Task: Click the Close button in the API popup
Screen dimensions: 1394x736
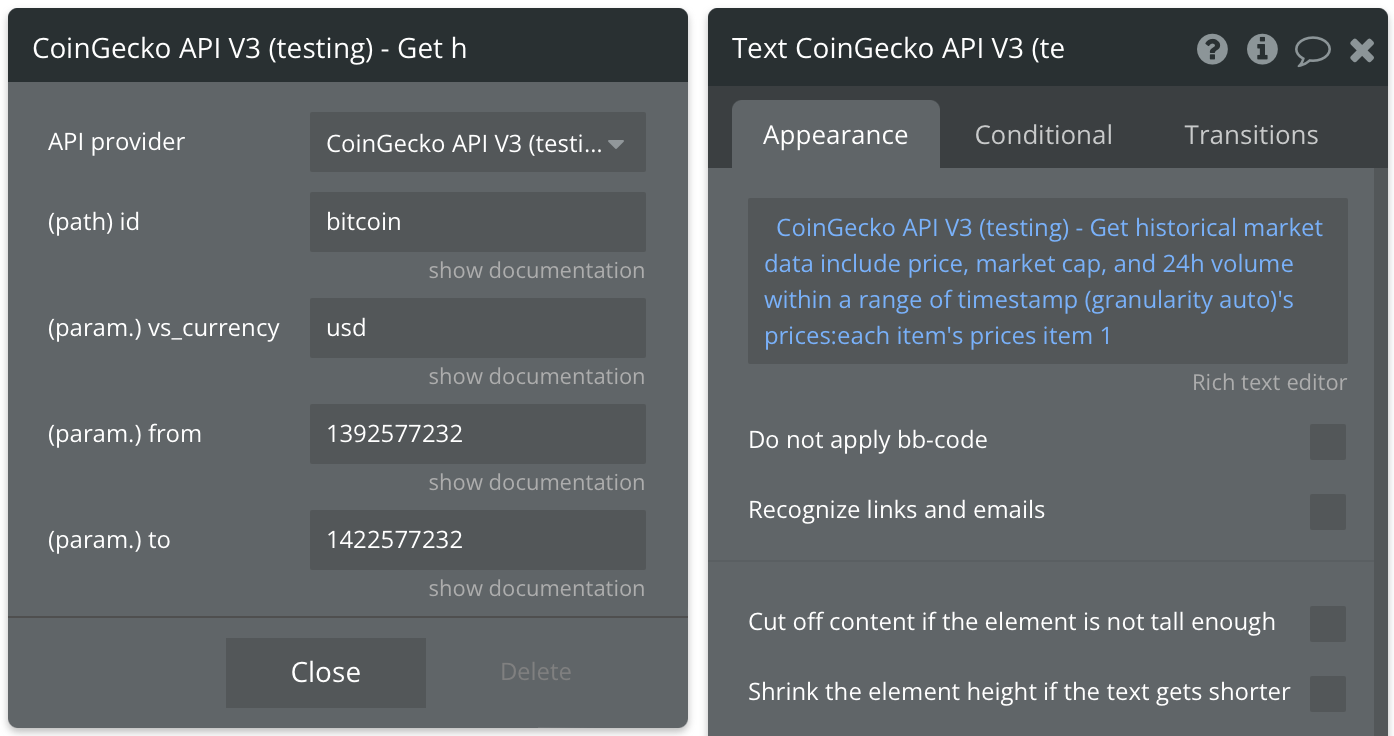Action: pyautogui.click(x=326, y=672)
